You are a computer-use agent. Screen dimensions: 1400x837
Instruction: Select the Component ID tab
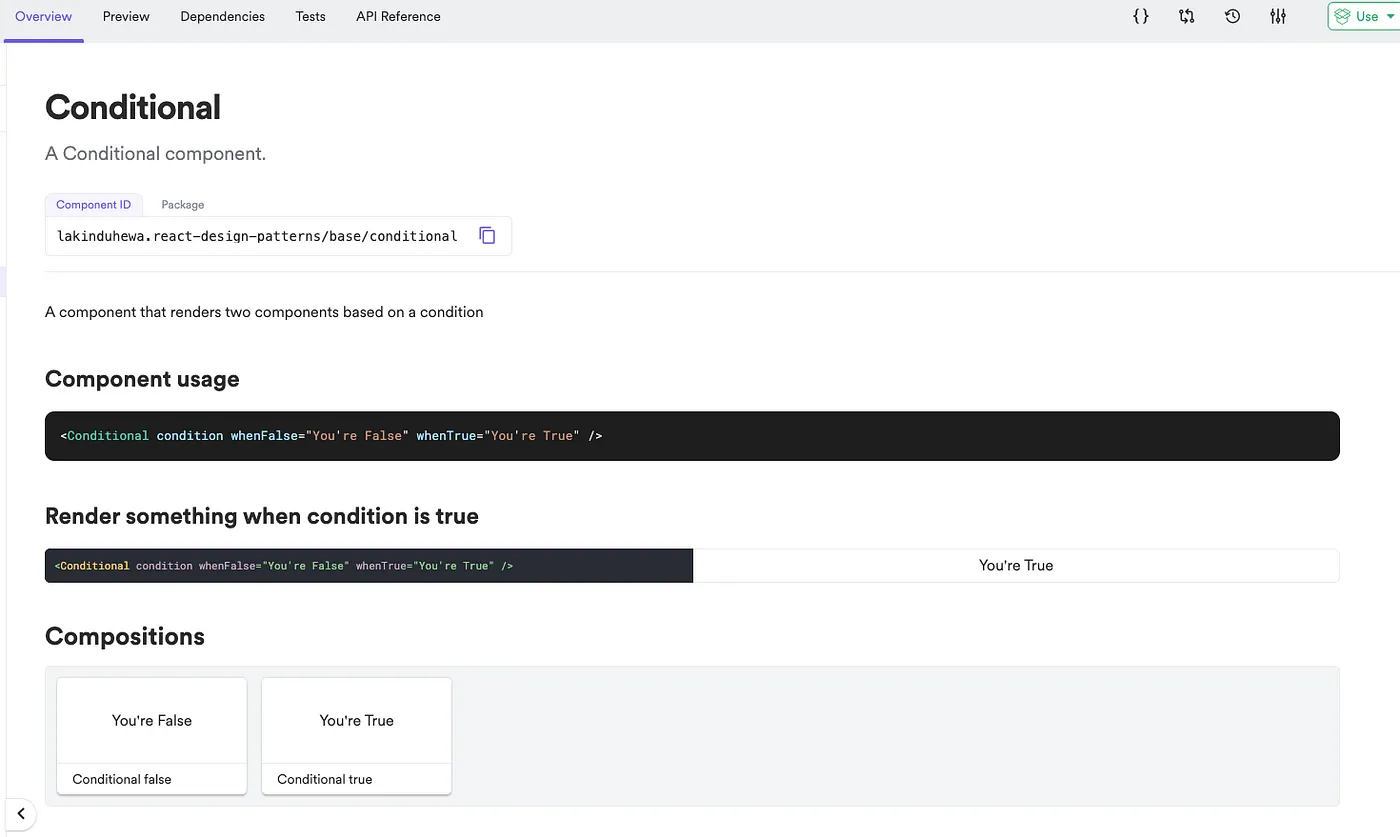coord(93,205)
